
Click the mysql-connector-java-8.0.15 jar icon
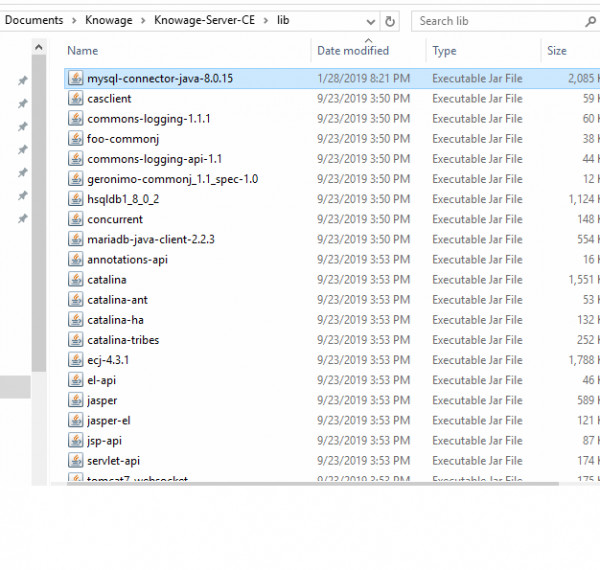(x=76, y=78)
